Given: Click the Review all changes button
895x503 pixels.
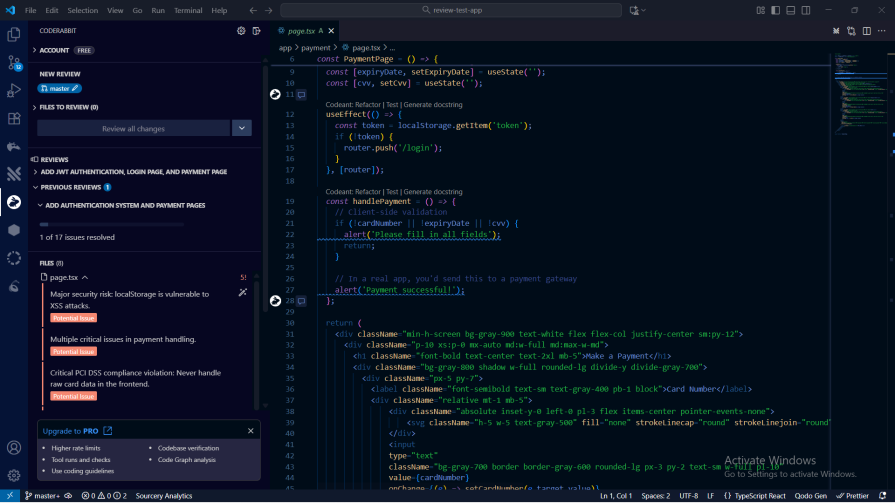Looking at the screenshot, I should 133,128.
